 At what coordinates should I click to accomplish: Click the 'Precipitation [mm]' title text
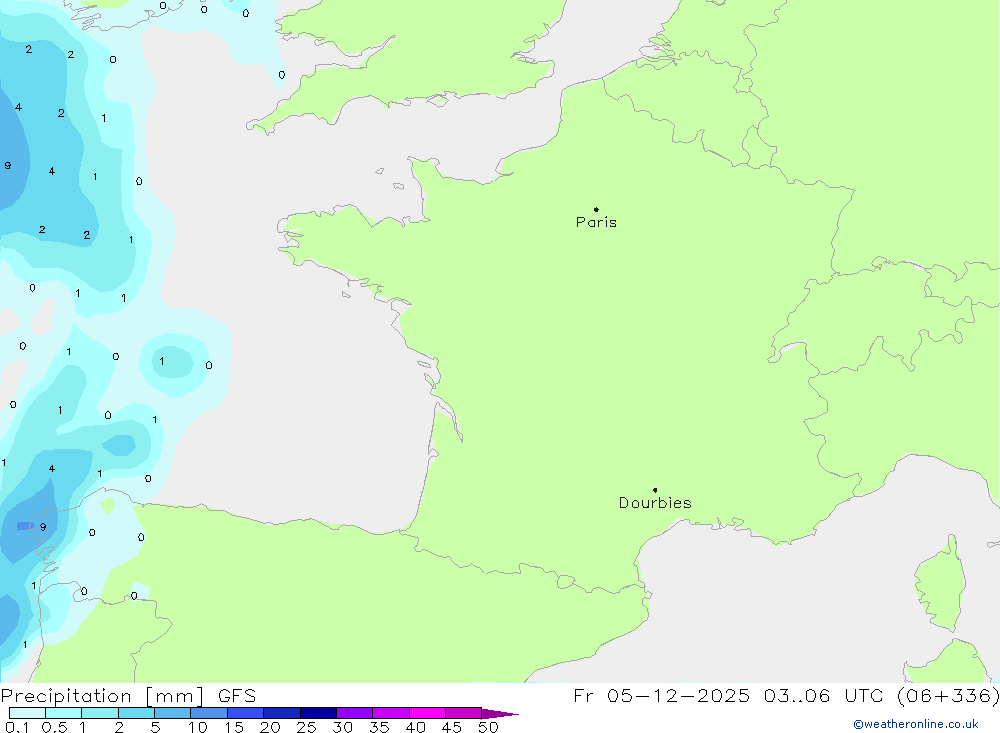(102, 696)
